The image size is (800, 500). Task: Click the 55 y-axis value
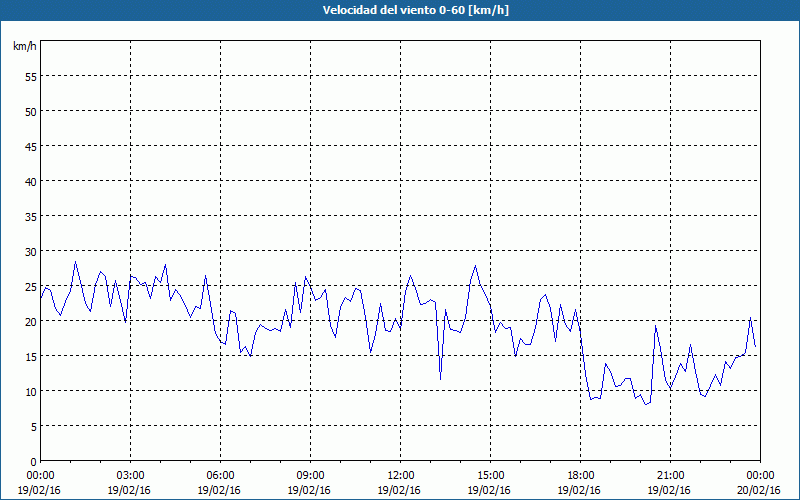point(31,77)
